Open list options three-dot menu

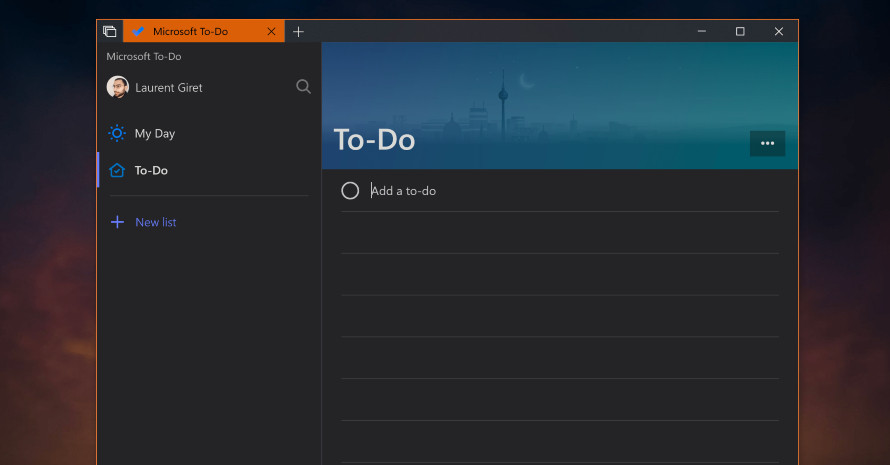pos(767,143)
